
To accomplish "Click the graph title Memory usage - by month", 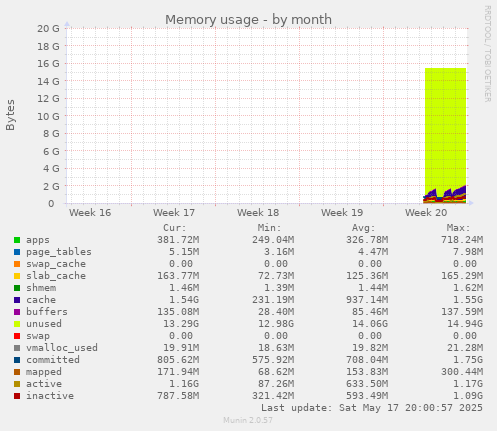I will point(248,20).
